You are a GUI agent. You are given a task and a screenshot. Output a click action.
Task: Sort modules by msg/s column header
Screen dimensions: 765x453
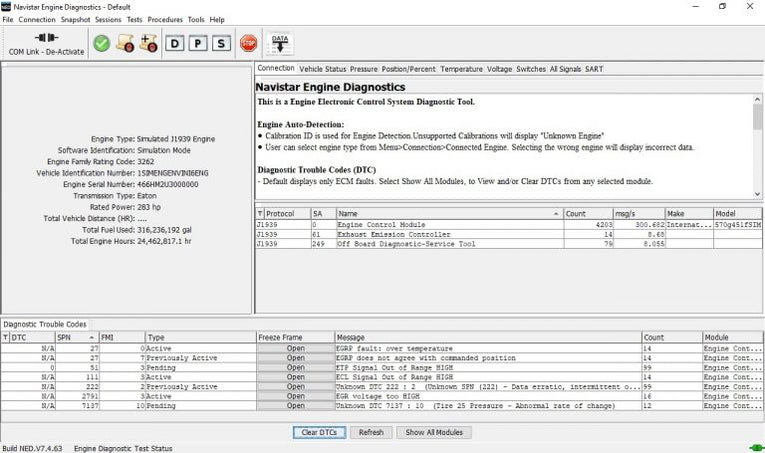(639, 214)
